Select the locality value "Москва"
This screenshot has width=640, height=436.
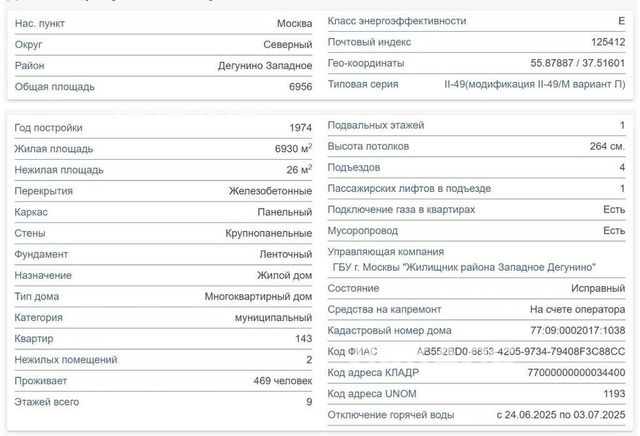coord(294,23)
